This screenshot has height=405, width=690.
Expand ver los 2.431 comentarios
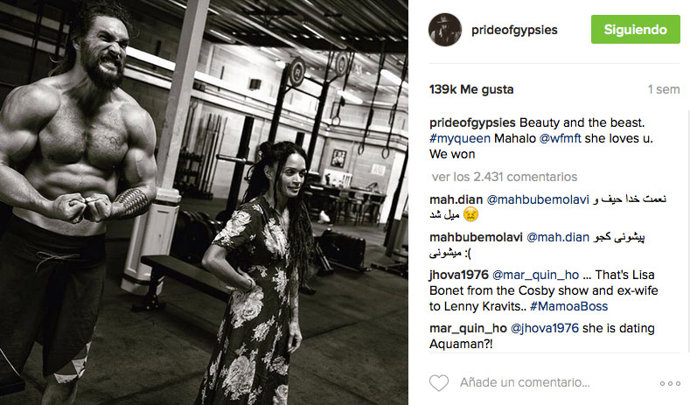coord(504,177)
